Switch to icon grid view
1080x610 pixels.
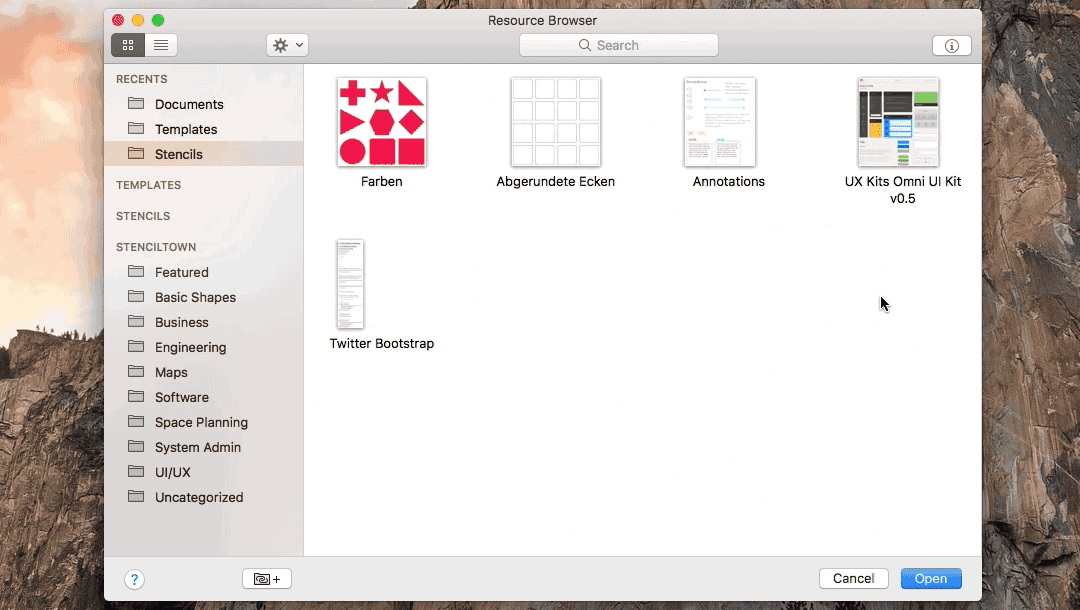coord(128,45)
